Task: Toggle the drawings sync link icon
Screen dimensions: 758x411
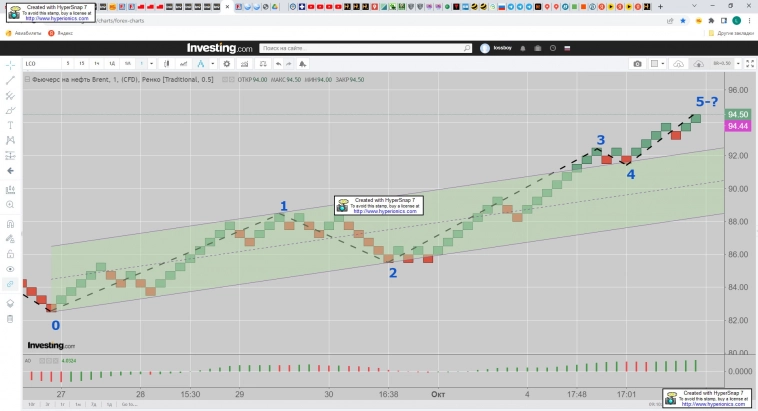Action: [x=10, y=284]
